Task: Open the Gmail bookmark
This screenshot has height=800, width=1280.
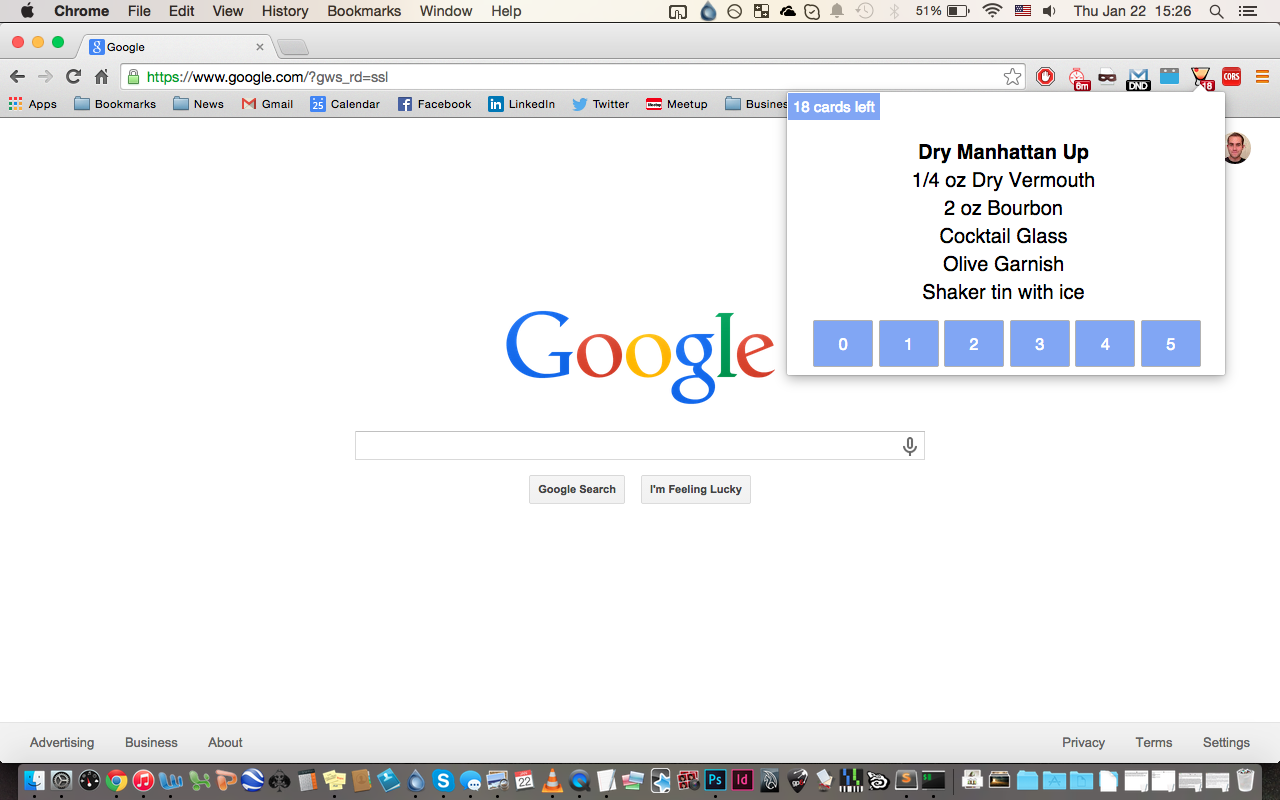Action: tap(267, 104)
